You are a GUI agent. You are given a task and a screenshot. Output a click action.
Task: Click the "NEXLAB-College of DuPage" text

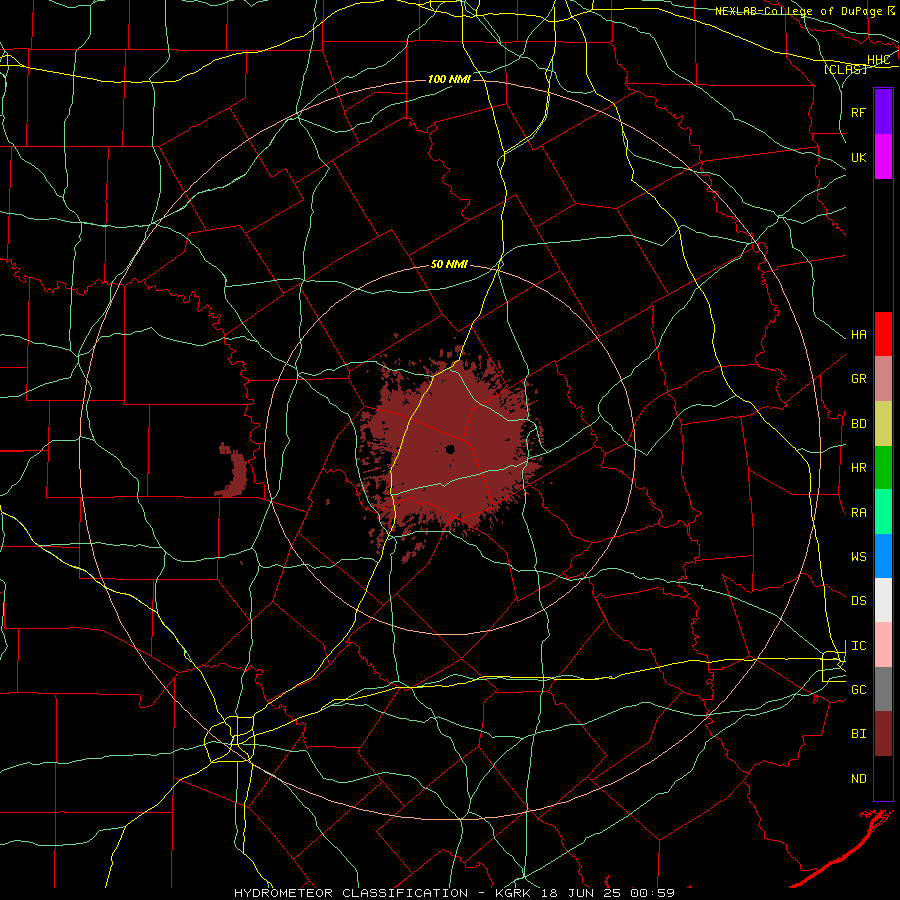coord(798,11)
